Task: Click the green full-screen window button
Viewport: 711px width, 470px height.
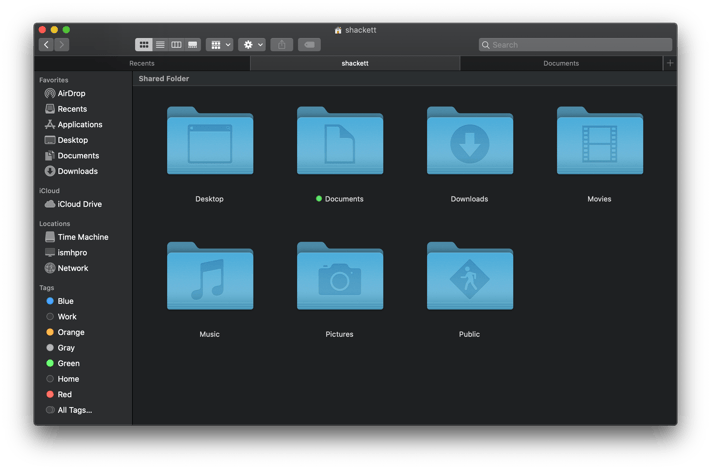Action: [66, 30]
